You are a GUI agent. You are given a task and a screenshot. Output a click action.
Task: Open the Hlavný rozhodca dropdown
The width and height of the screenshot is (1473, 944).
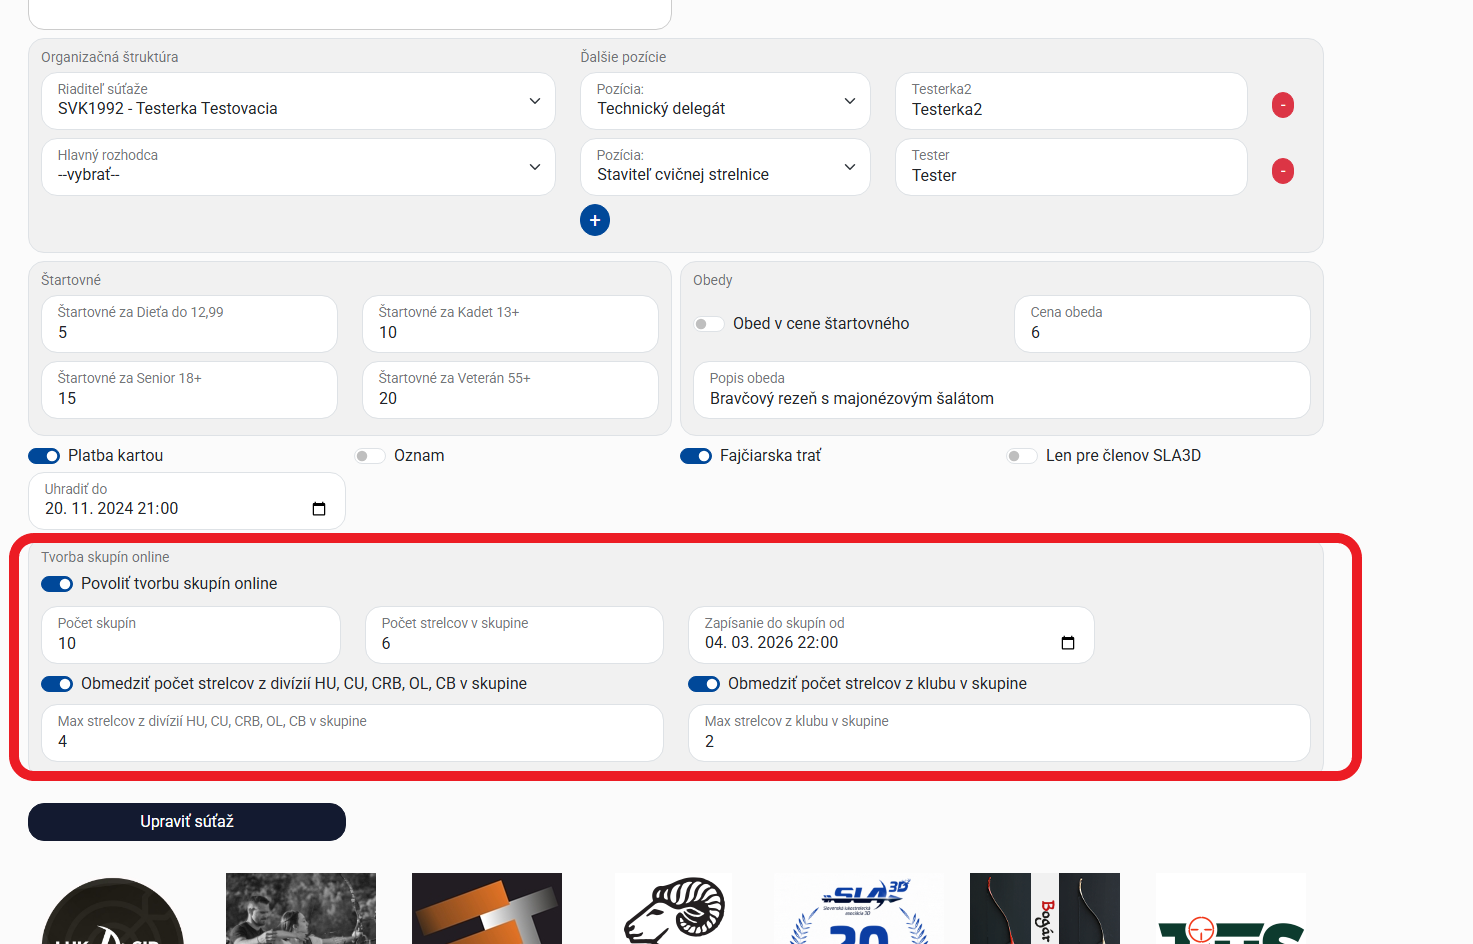pyautogui.click(x=298, y=167)
